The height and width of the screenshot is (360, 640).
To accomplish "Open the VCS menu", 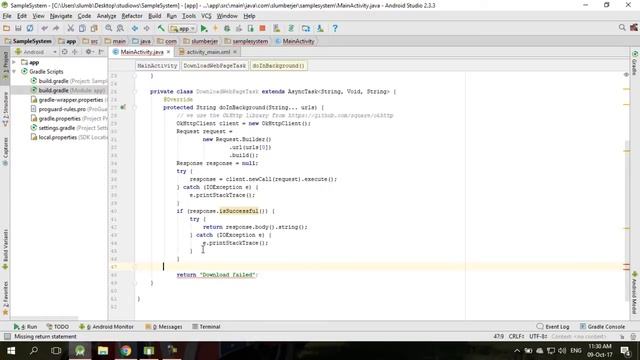I will (206, 16).
